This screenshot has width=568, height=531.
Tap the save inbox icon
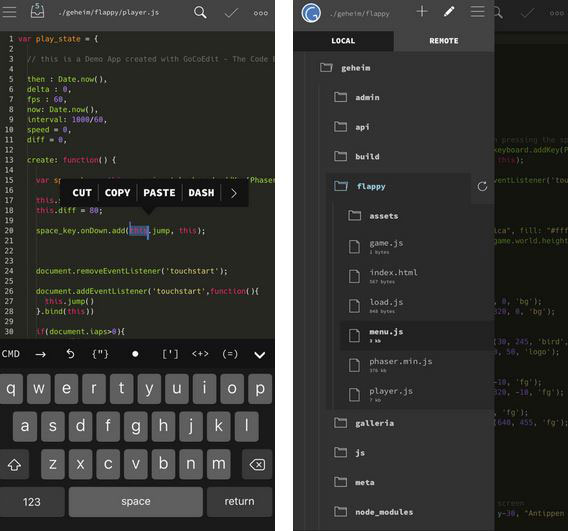point(37,11)
